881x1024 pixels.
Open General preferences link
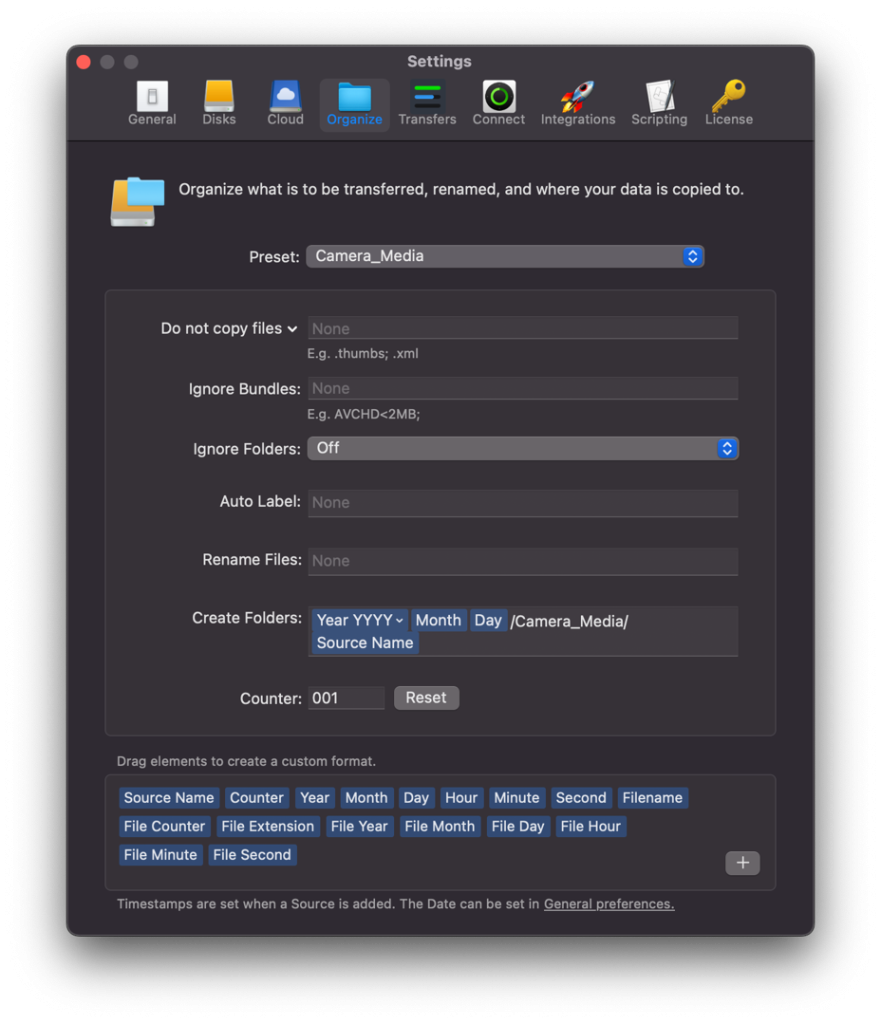(608, 903)
